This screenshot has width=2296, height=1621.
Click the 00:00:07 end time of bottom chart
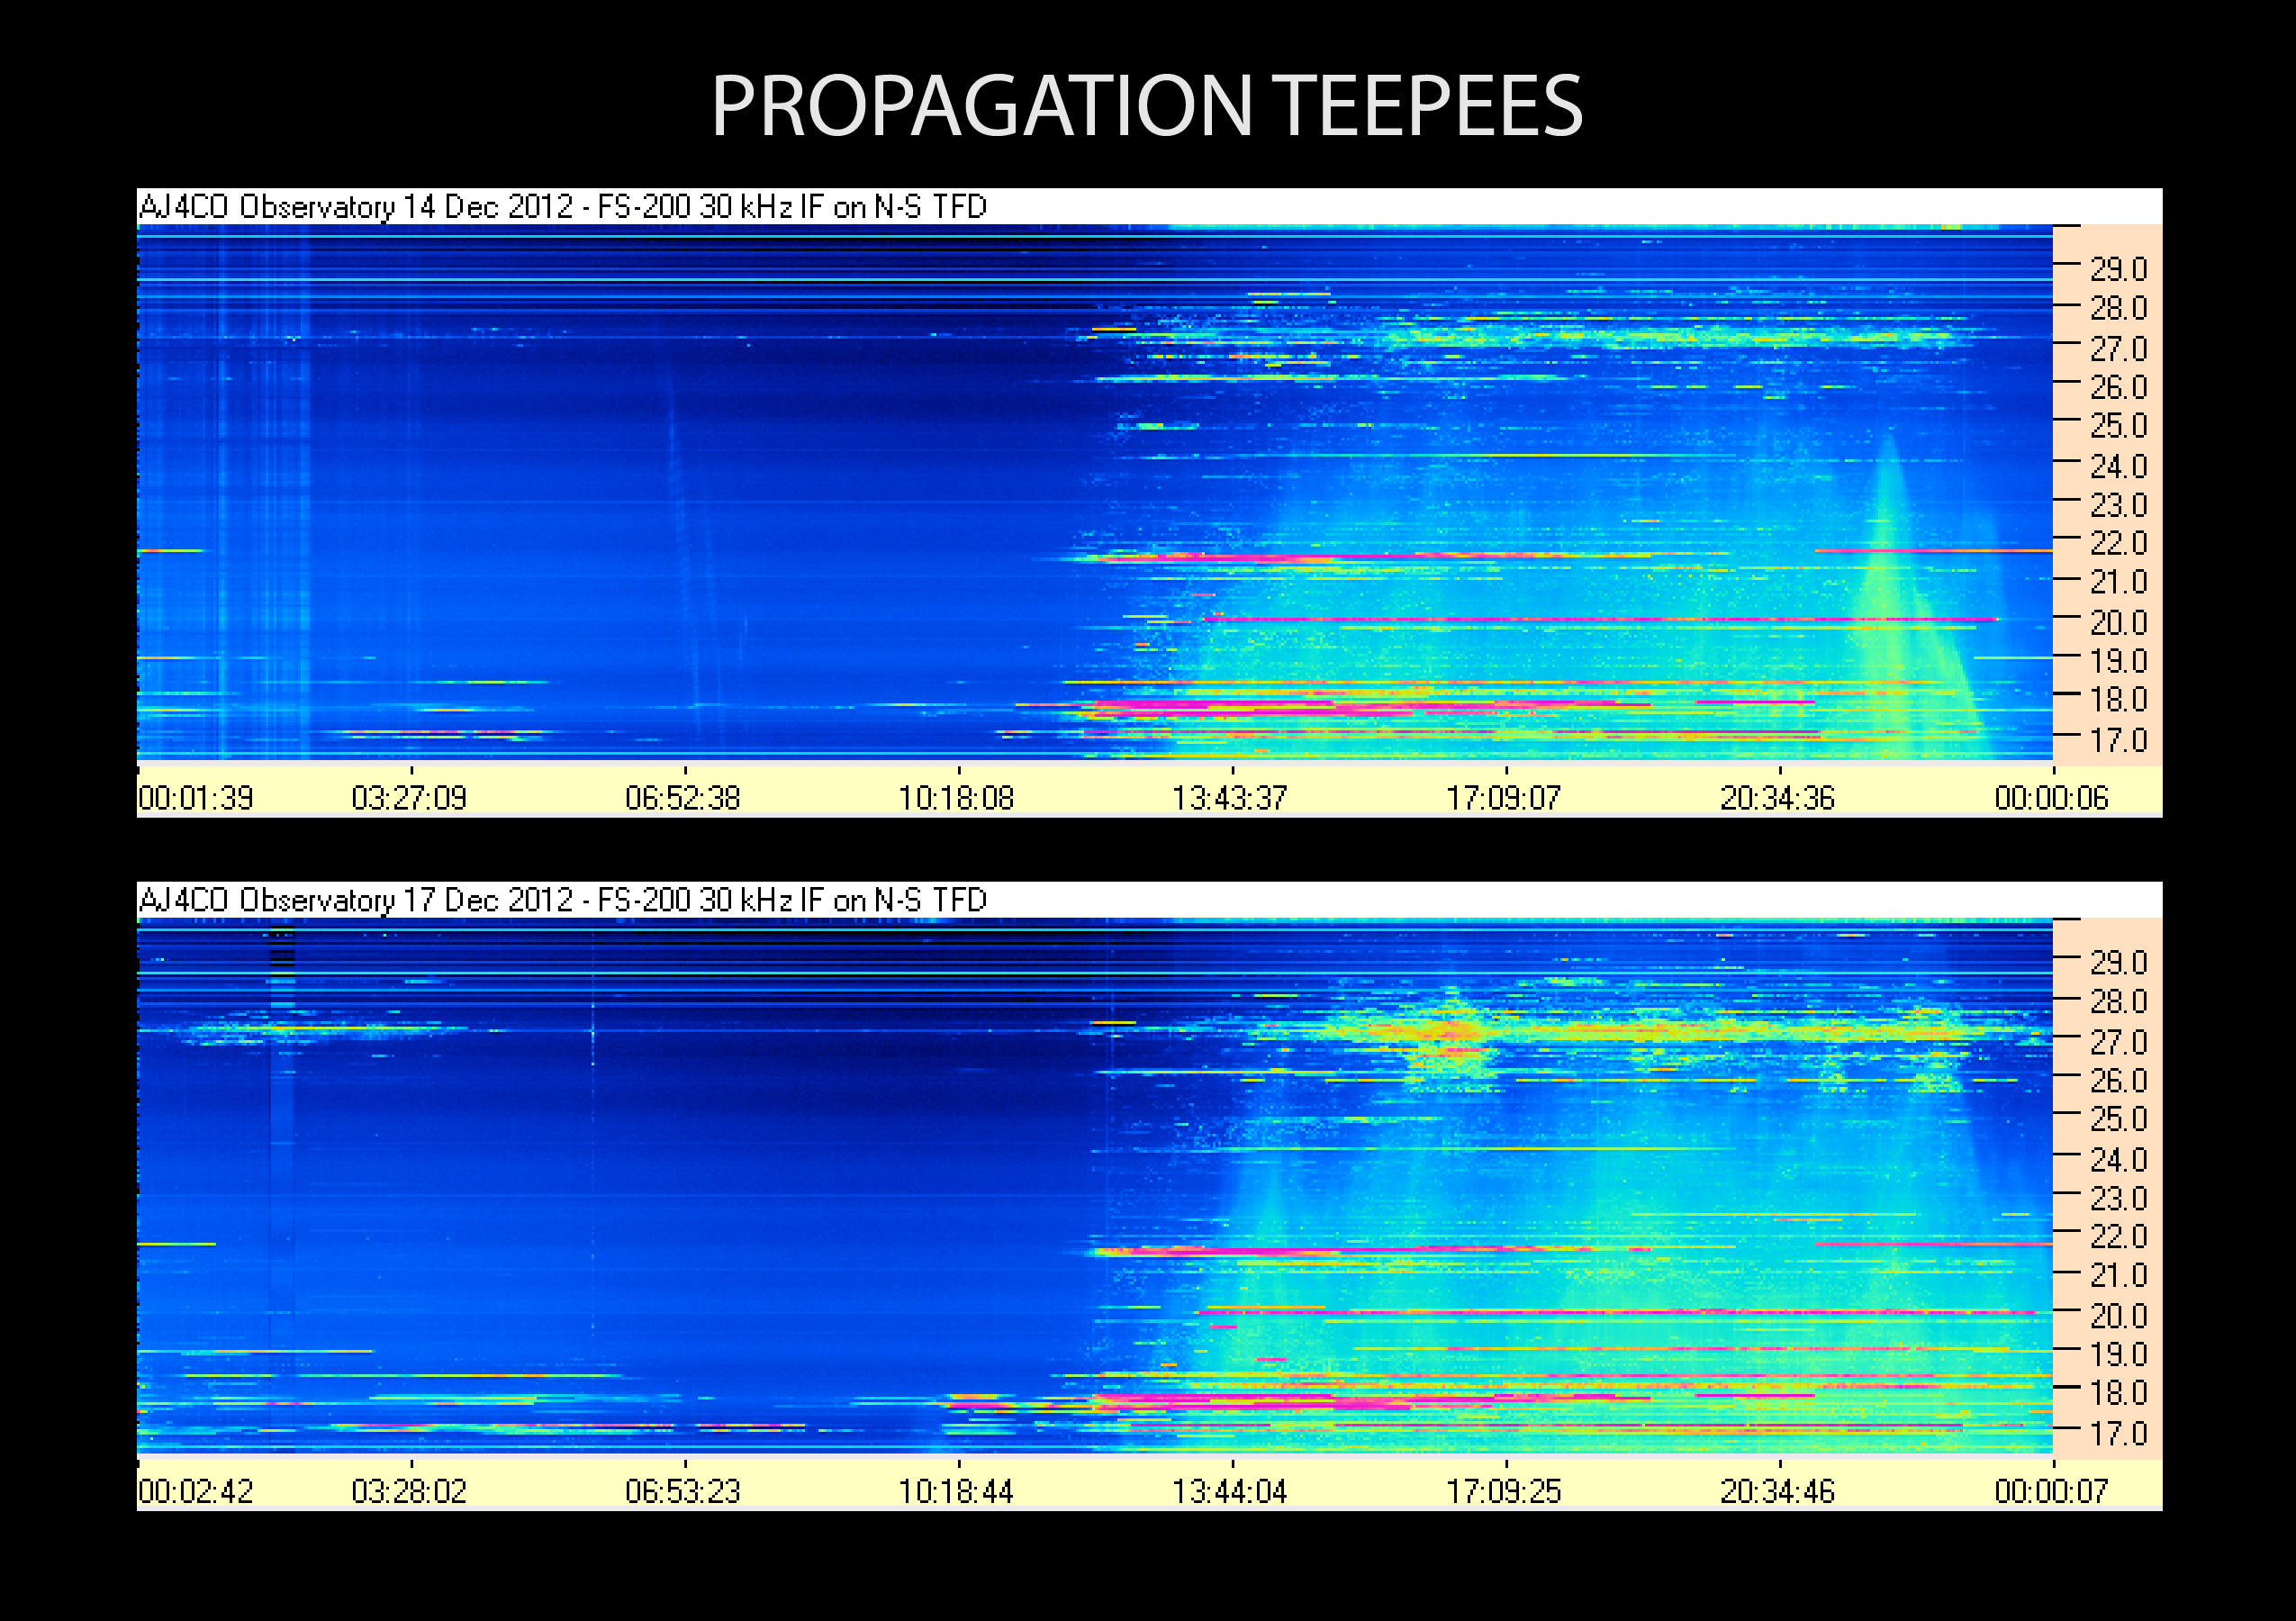[x=2050, y=1491]
